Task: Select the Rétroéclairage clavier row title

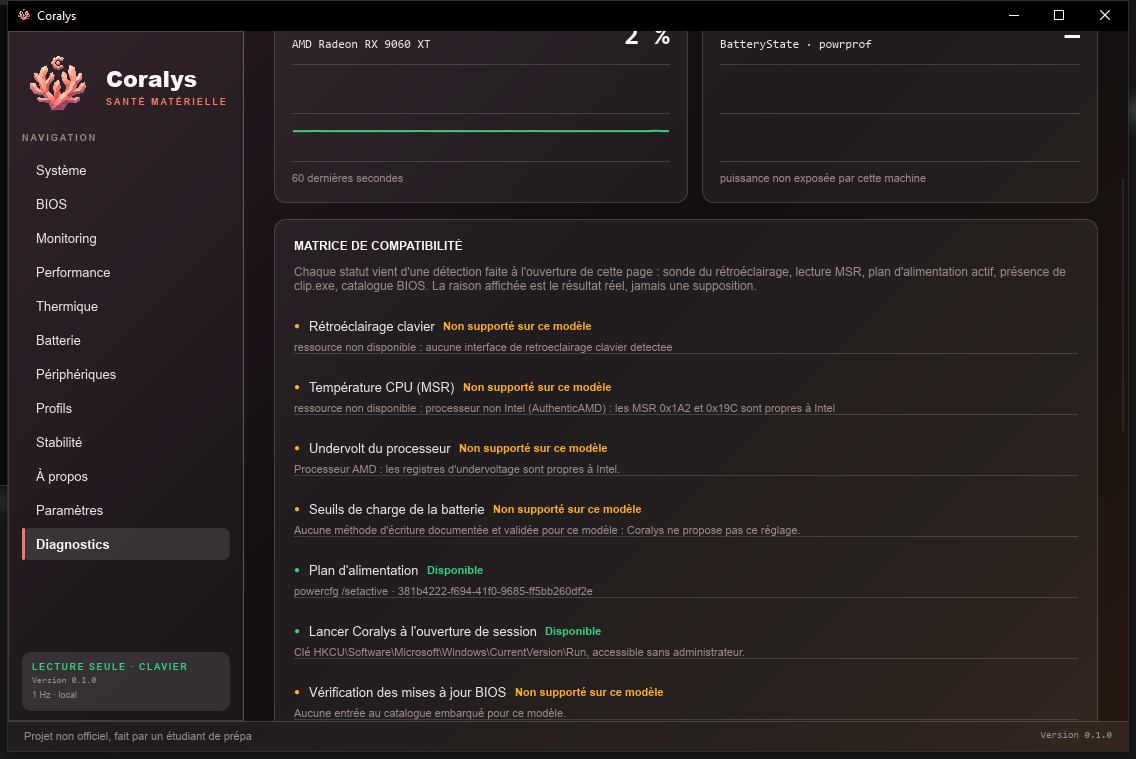Action: (x=371, y=327)
